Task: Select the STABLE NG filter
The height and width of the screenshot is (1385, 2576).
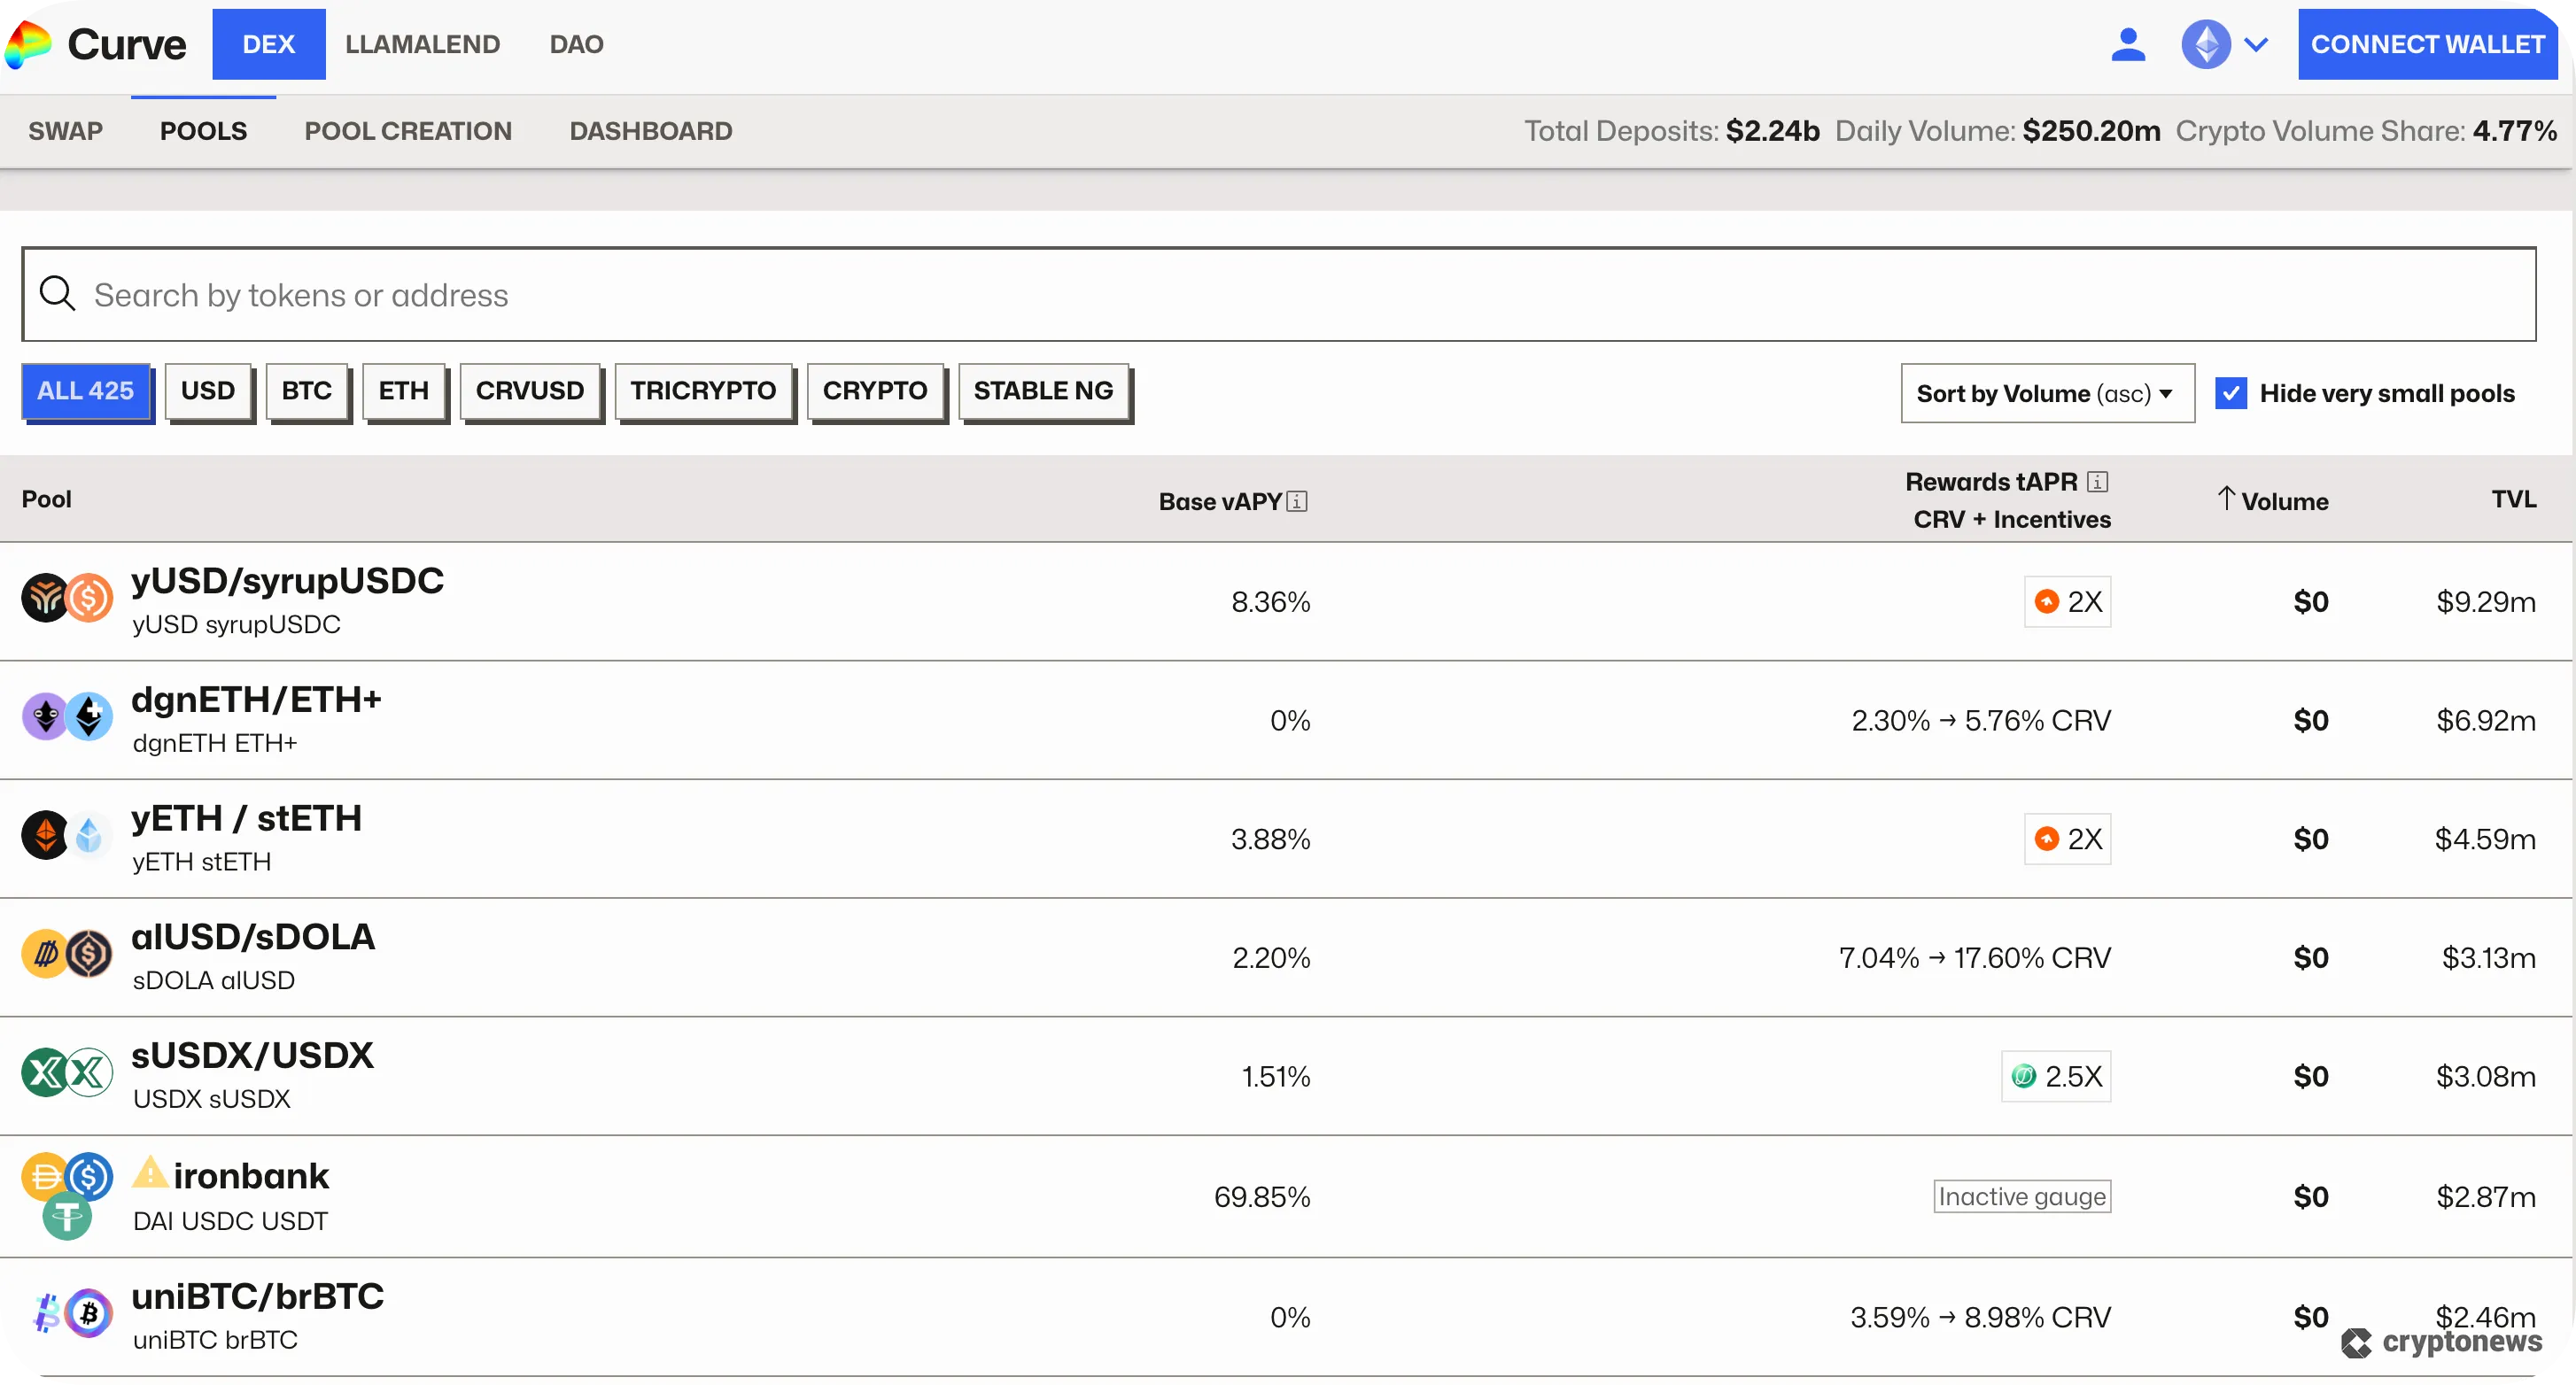Action: (x=1042, y=391)
